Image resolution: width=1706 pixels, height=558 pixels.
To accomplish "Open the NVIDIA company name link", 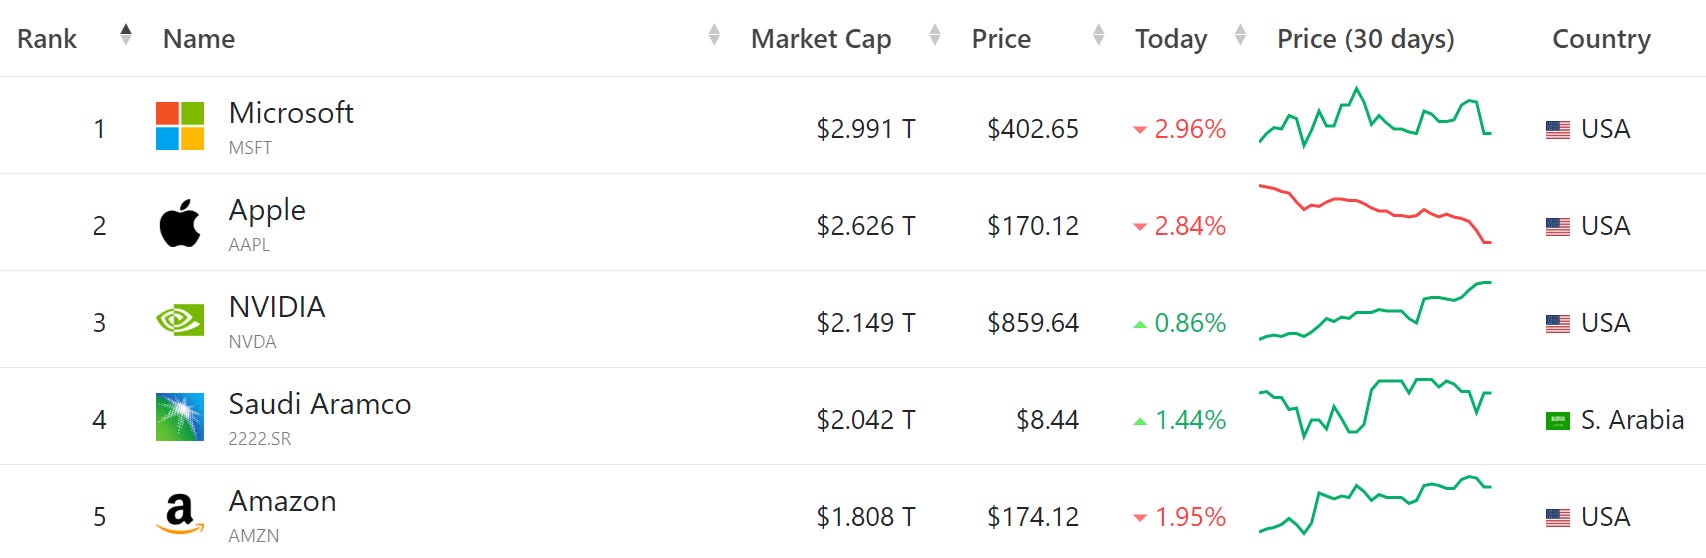I will click(x=277, y=307).
